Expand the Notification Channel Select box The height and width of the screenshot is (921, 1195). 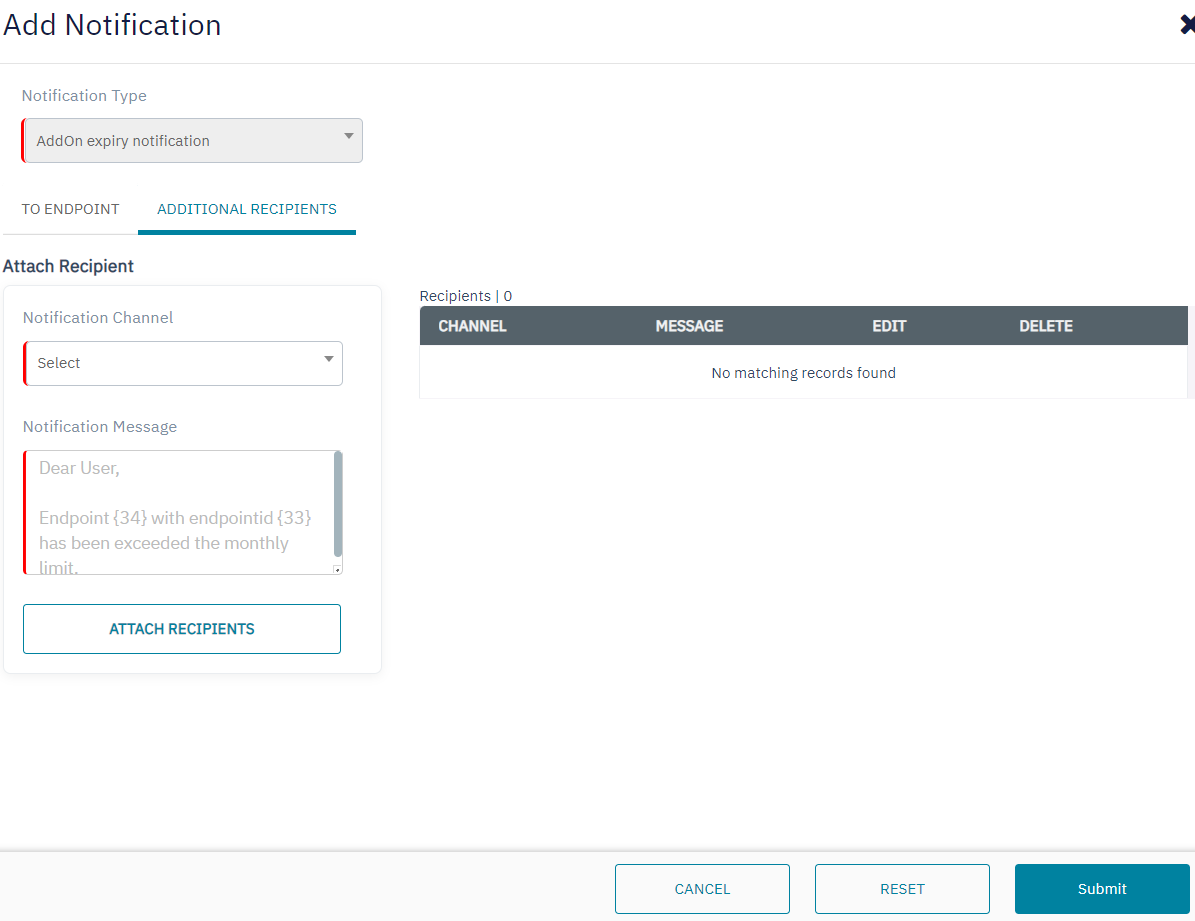(x=182, y=363)
